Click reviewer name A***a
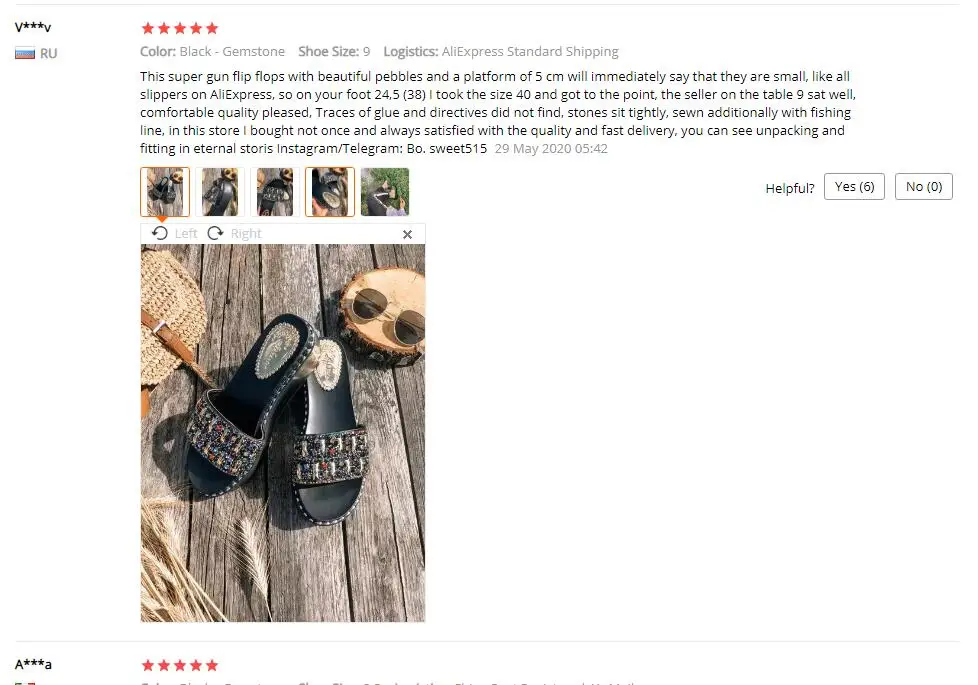This screenshot has height=685, width=978. coord(33,664)
